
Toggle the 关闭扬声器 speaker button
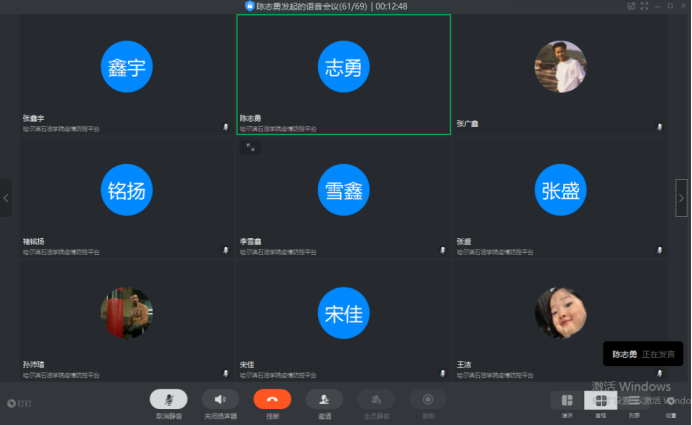coord(220,399)
